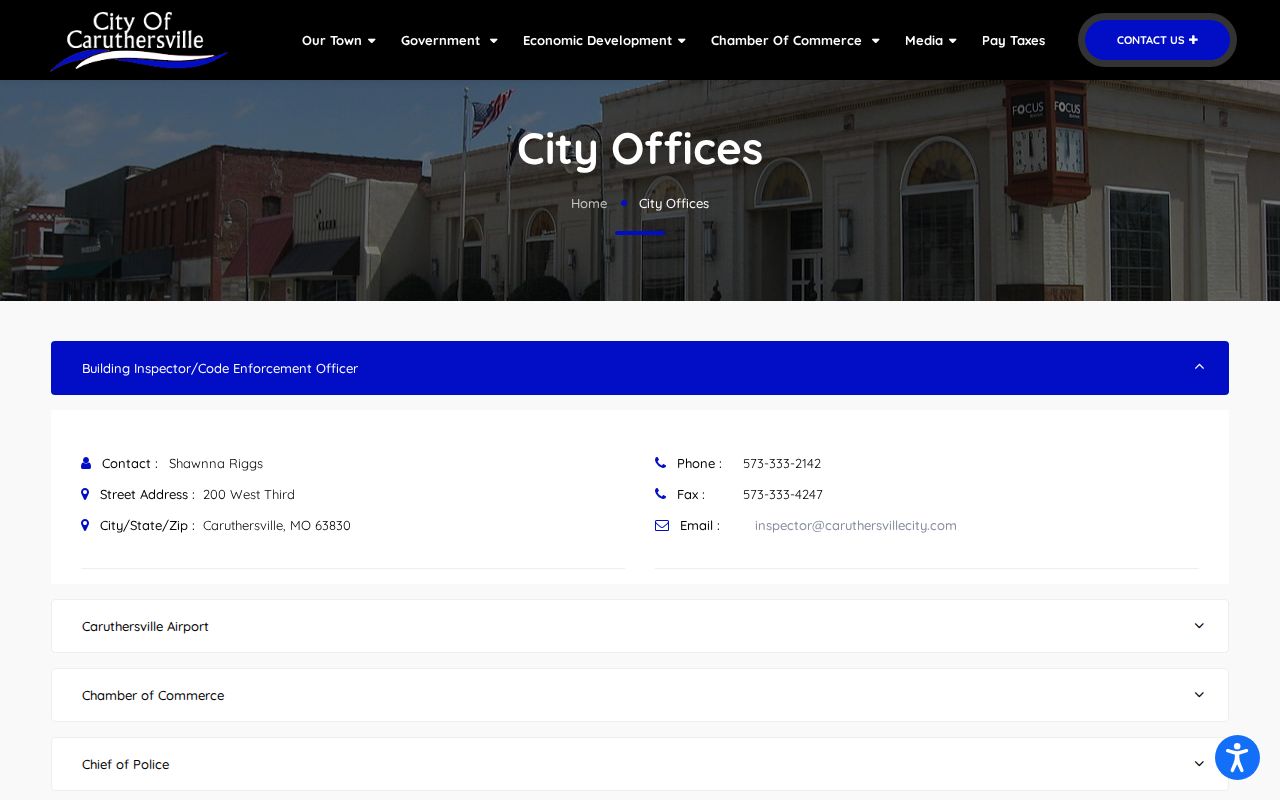This screenshot has width=1280, height=800.
Task: Click the Chief of Police accordion title
Action: click(x=125, y=764)
